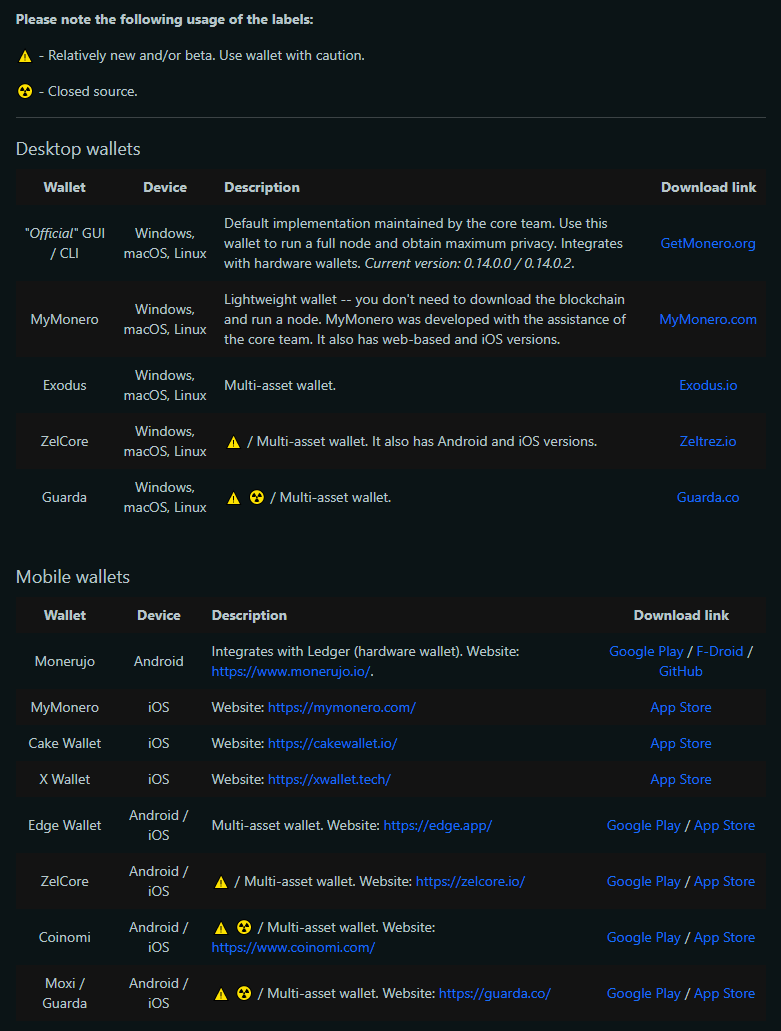This screenshot has width=781, height=1031.
Task: Open mobile ZelCore's App Store link
Action: click(x=724, y=882)
